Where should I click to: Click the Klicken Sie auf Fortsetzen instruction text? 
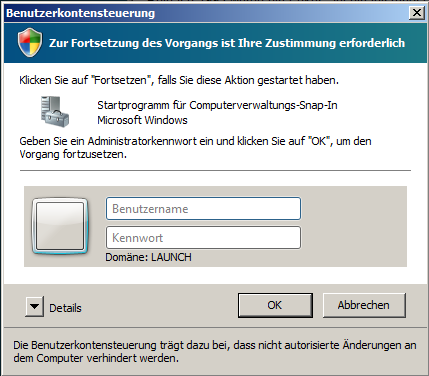179,80
